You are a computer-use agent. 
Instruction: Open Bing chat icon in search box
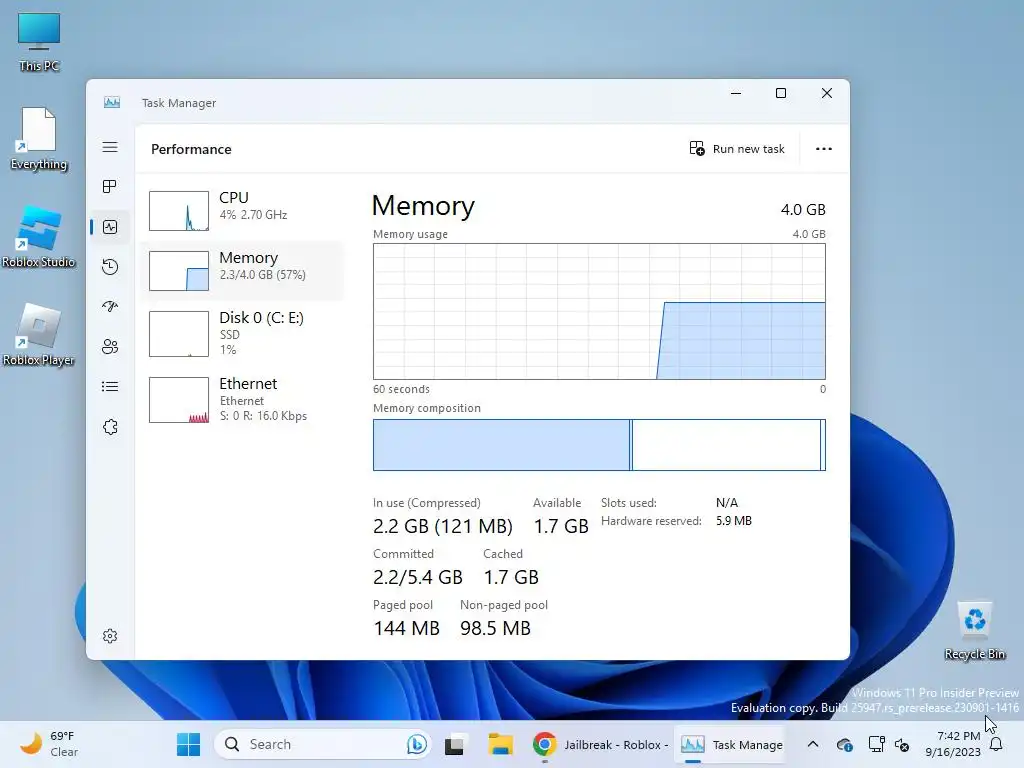(x=416, y=744)
